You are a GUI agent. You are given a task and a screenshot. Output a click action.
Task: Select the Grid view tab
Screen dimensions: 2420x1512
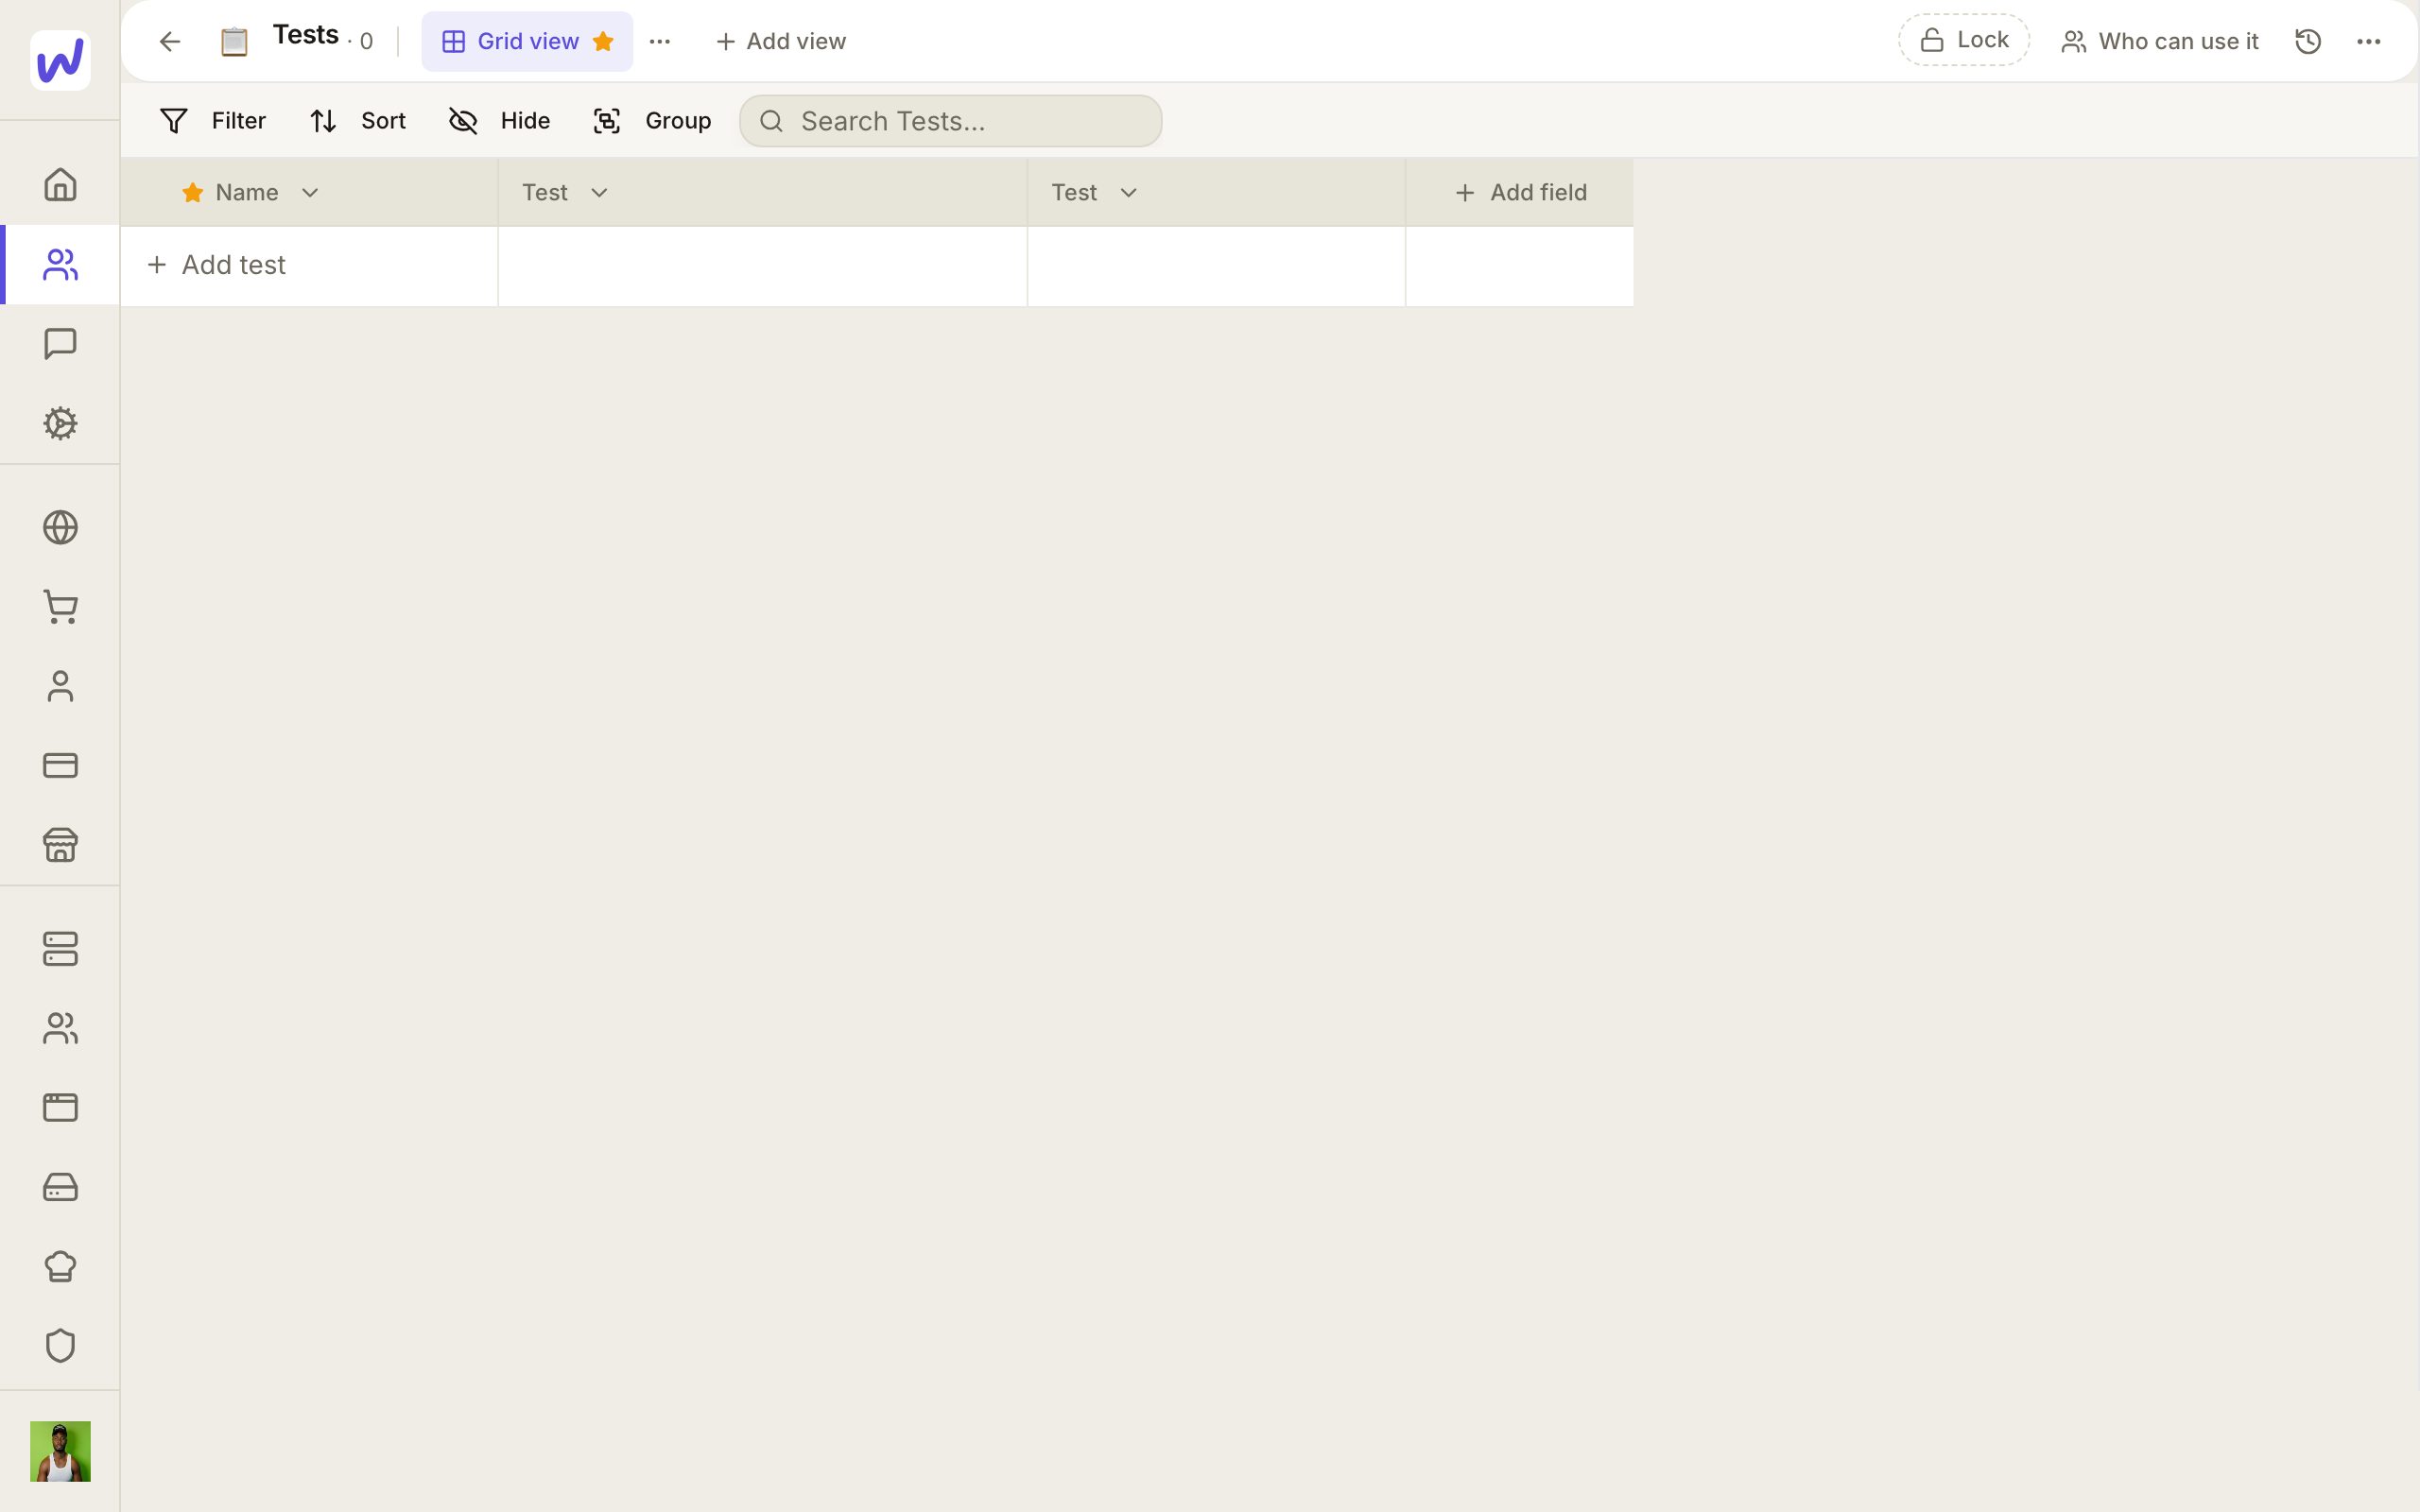[x=527, y=41]
